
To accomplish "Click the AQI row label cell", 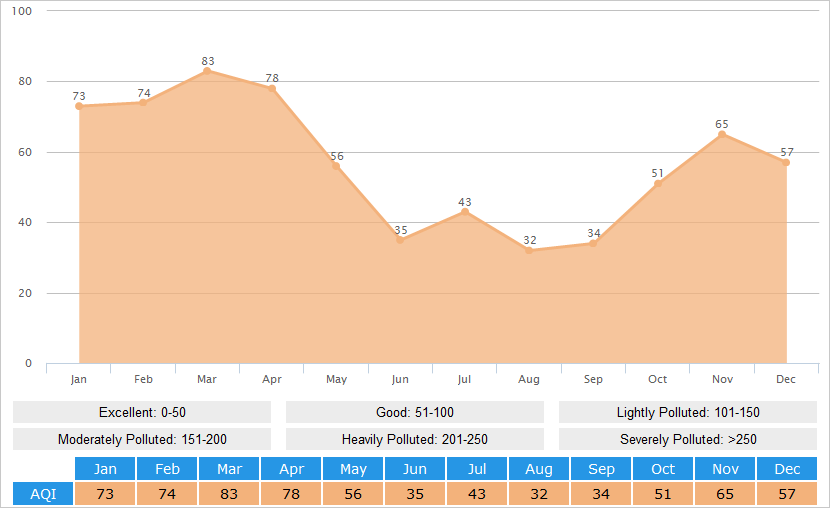I will (x=43, y=494).
